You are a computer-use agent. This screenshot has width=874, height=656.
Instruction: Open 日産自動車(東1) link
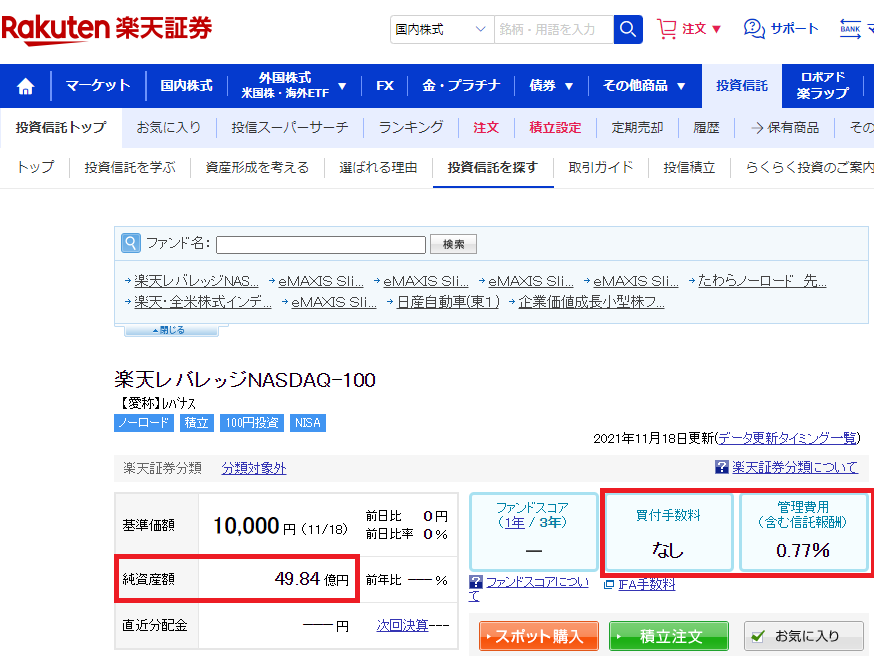[448, 302]
